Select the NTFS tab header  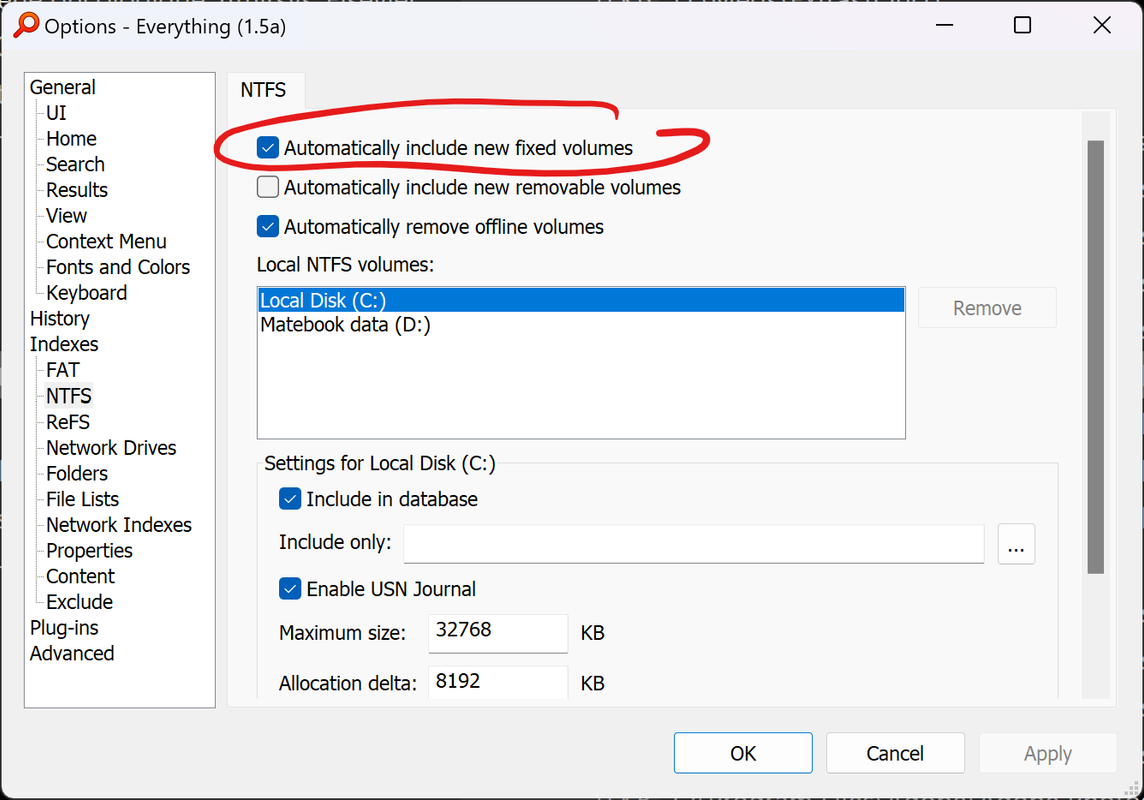264,90
